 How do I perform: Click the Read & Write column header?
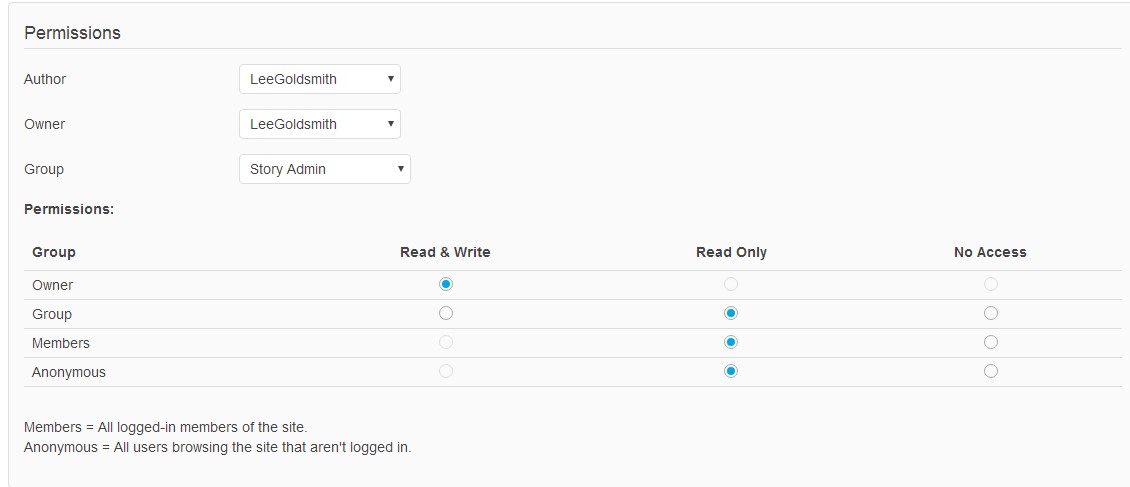pyautogui.click(x=445, y=252)
